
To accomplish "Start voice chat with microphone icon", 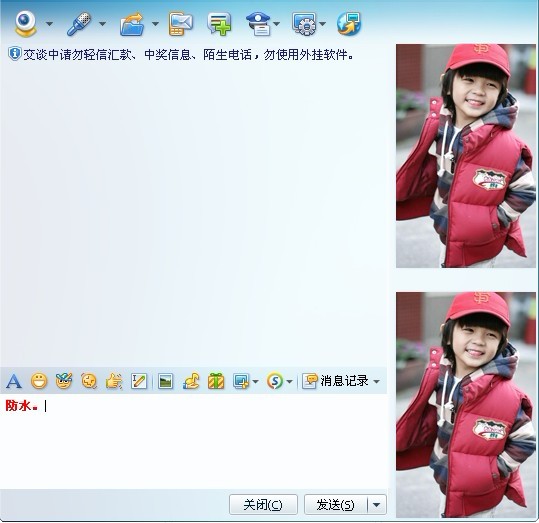I will (x=79, y=24).
